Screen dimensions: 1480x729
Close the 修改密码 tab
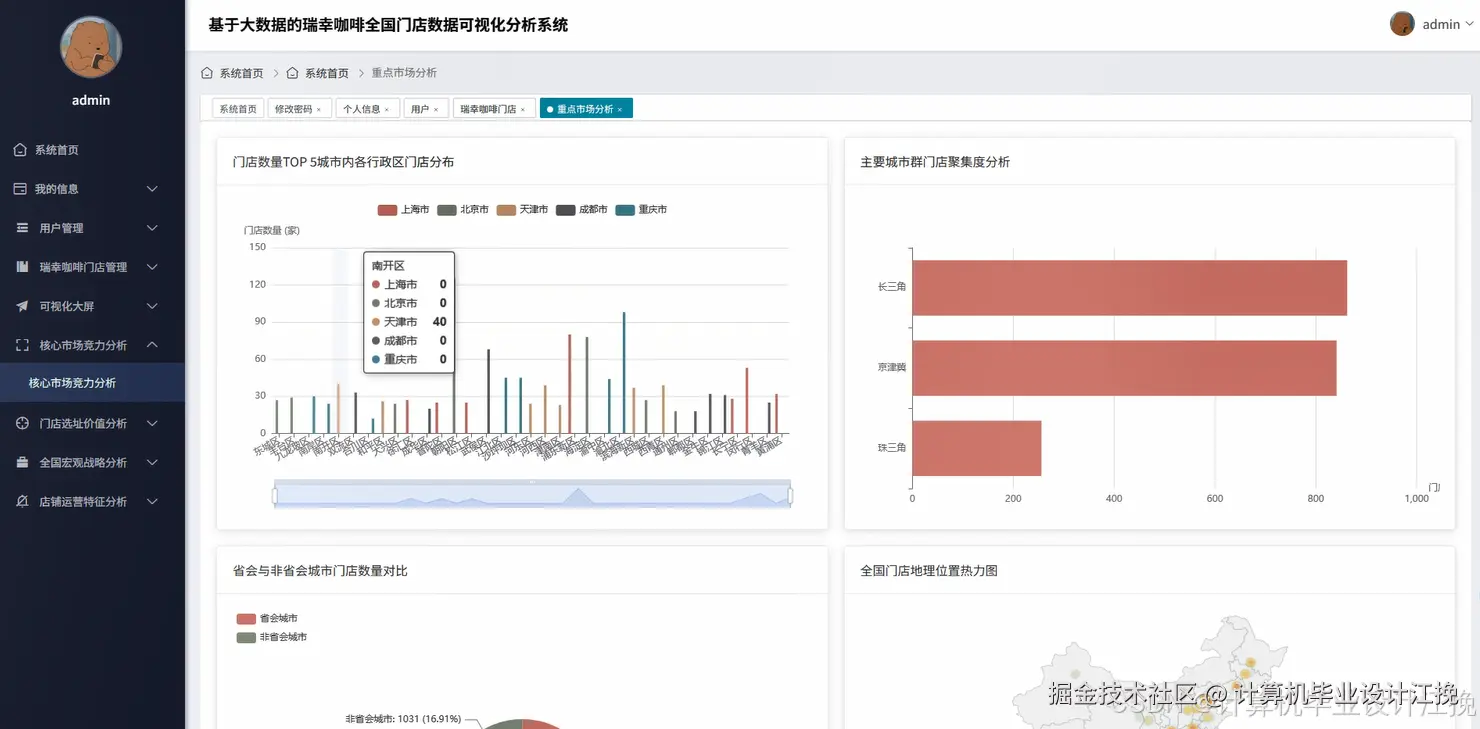point(319,109)
